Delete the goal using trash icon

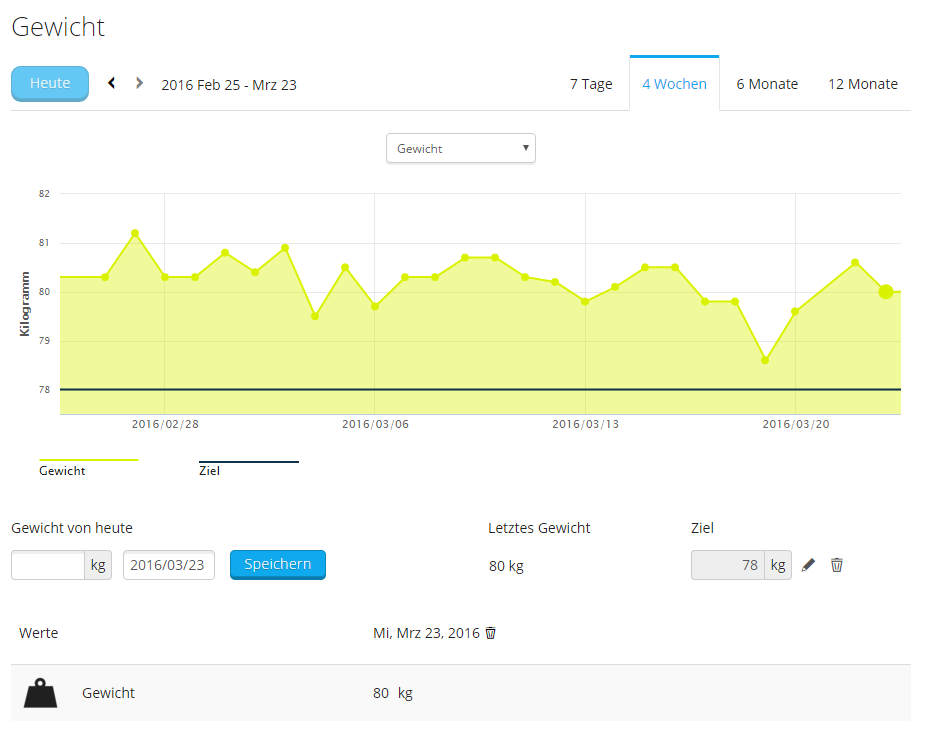pos(837,565)
